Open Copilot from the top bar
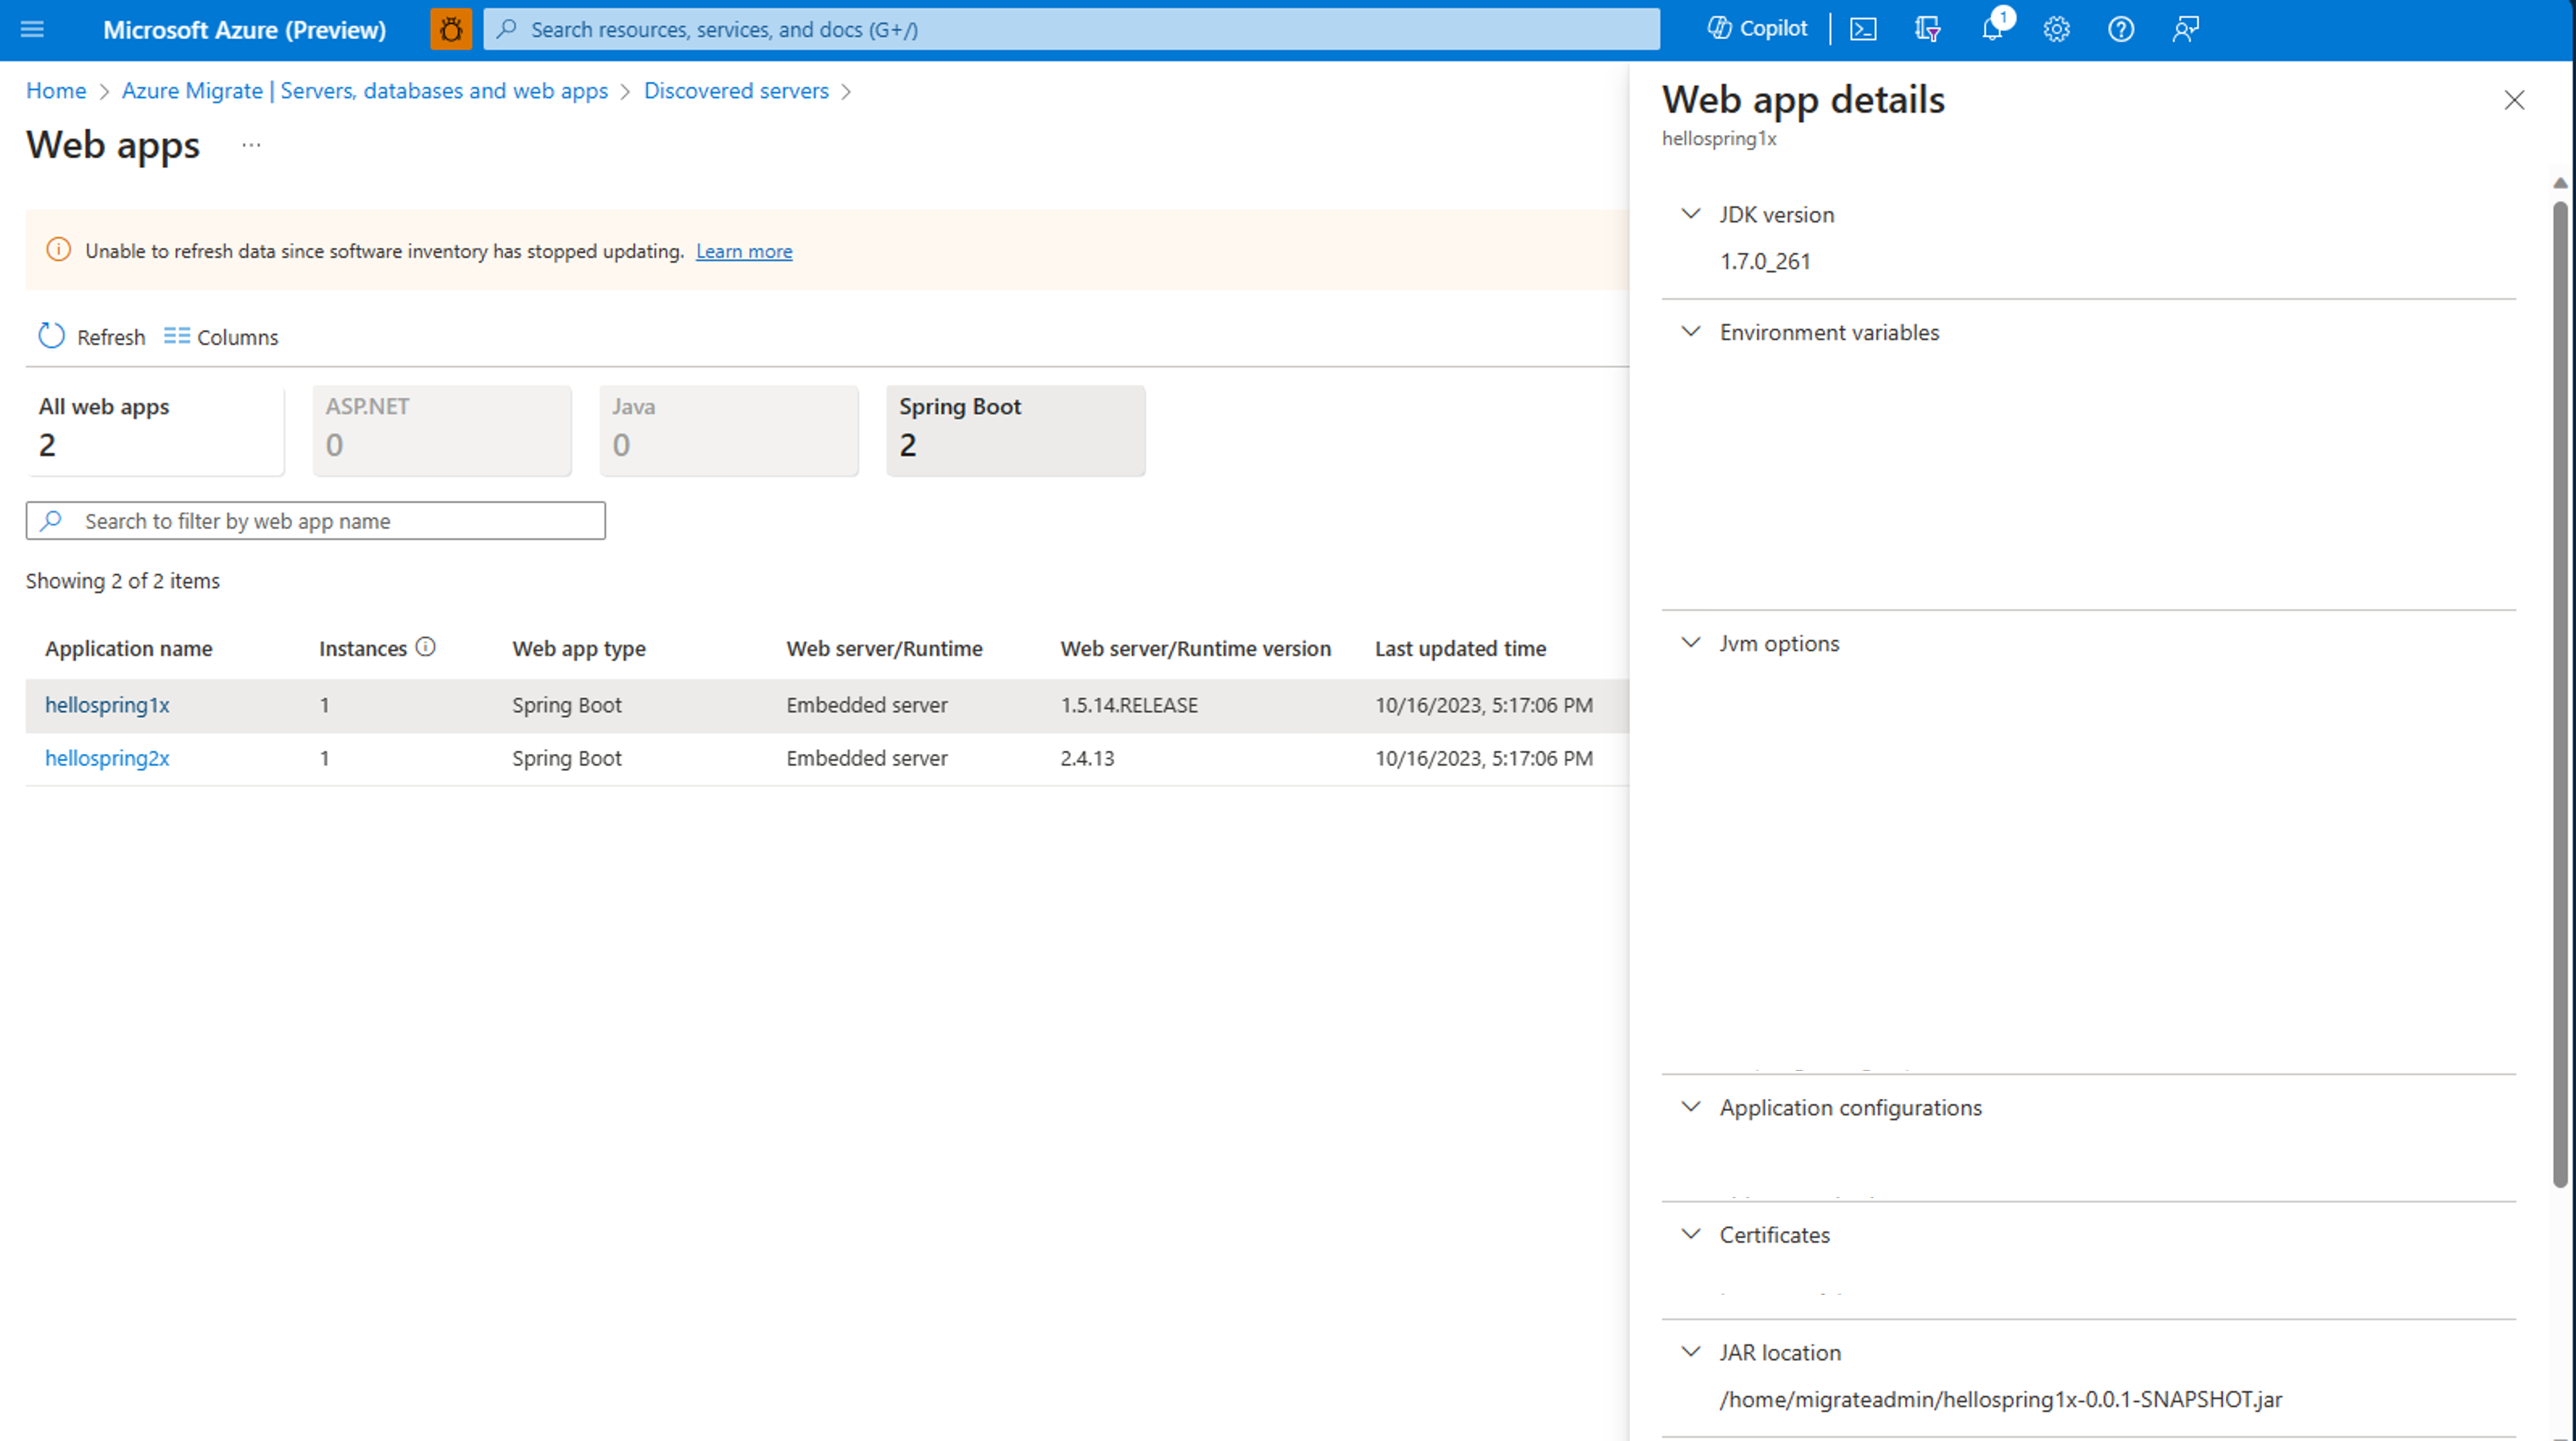 pos(1757,29)
